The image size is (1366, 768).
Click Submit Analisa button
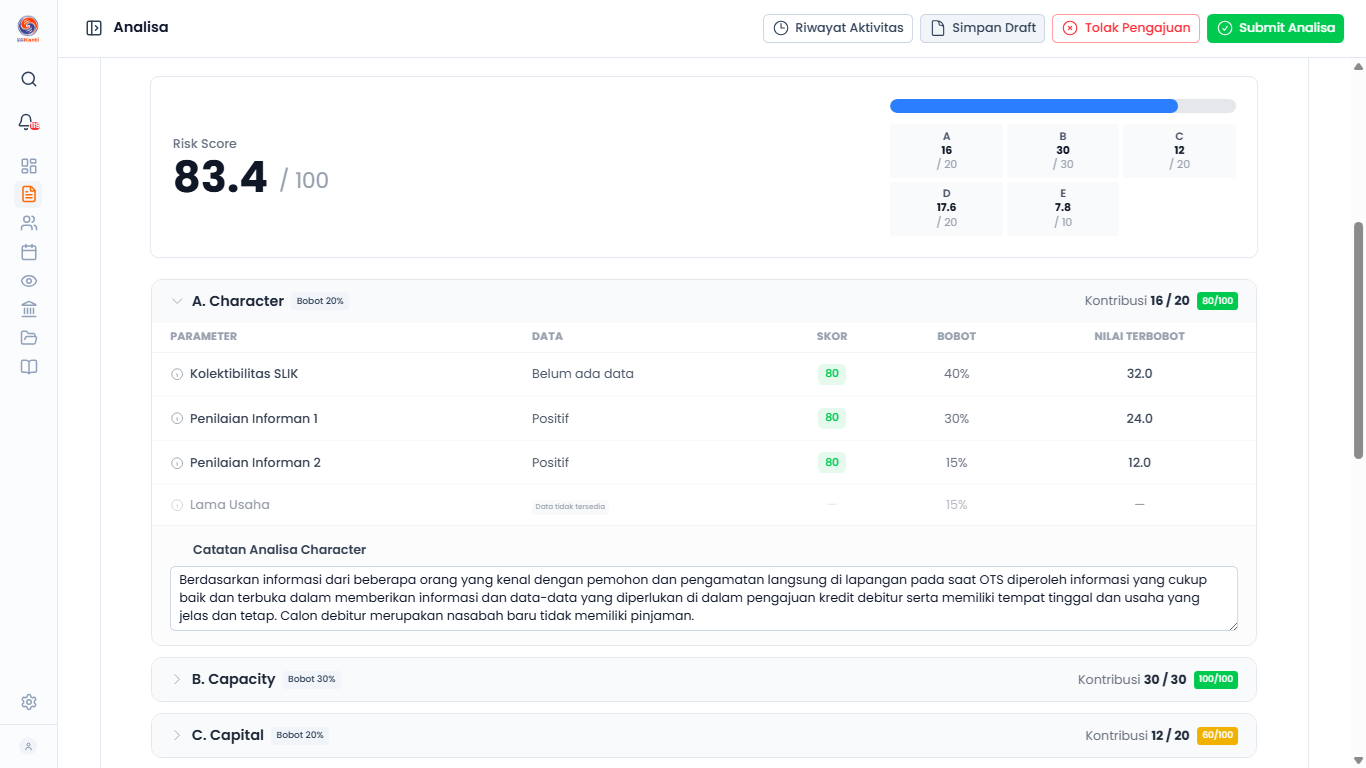[1275, 28]
